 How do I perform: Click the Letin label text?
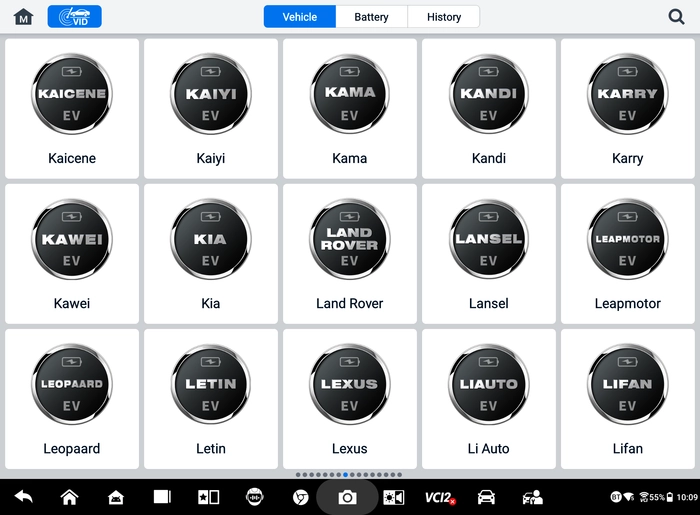point(211,449)
